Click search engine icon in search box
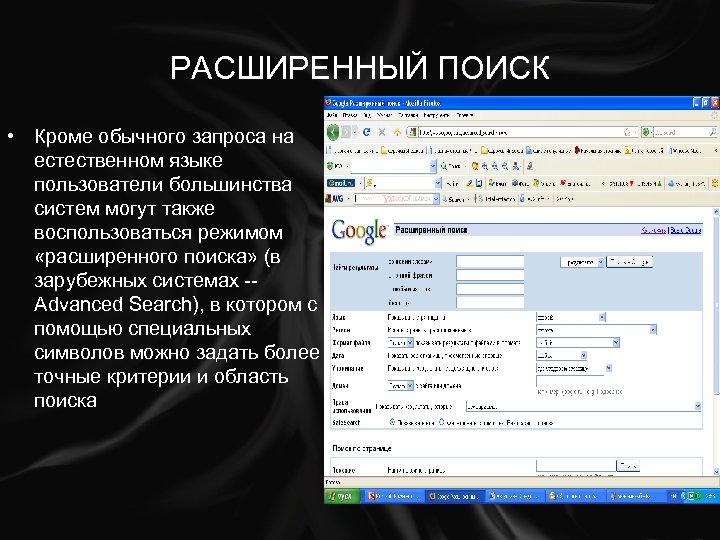The width and height of the screenshot is (720, 540). click(647, 132)
